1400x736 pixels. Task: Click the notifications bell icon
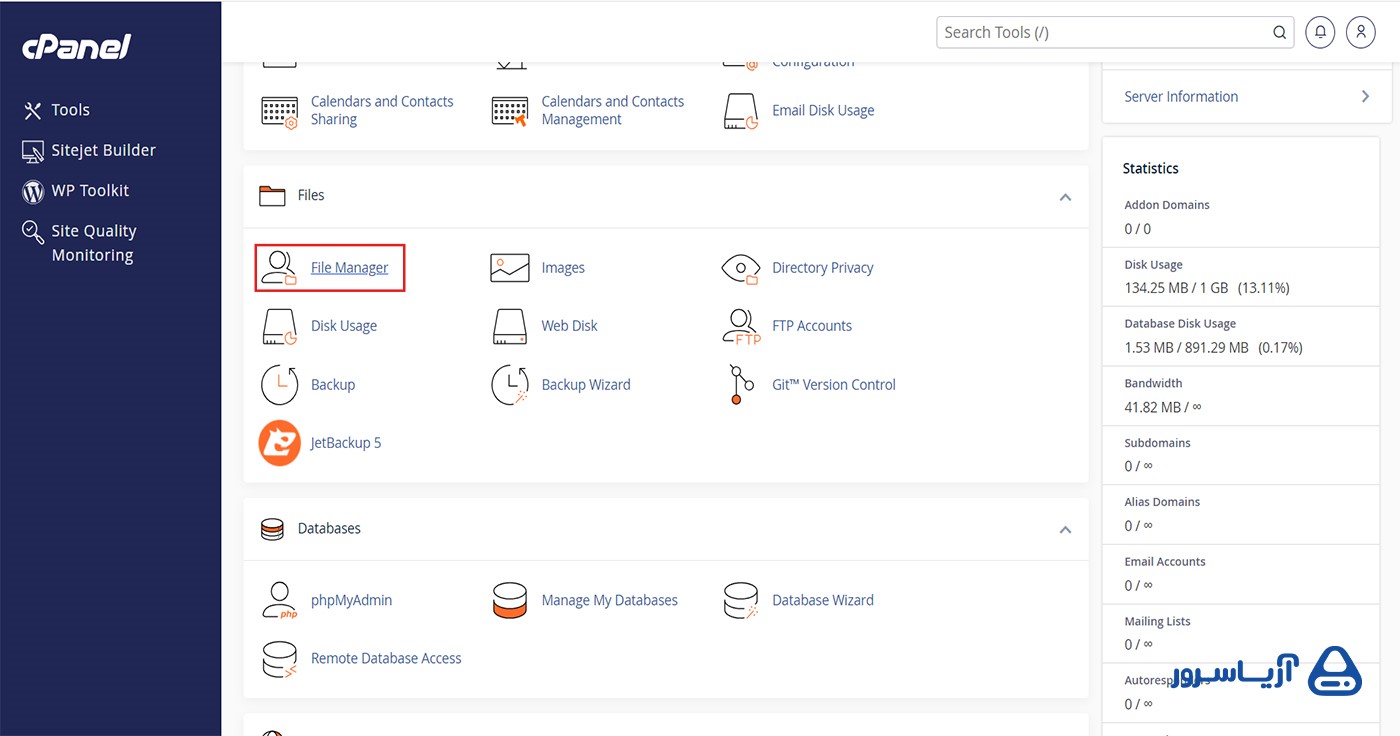[1320, 32]
